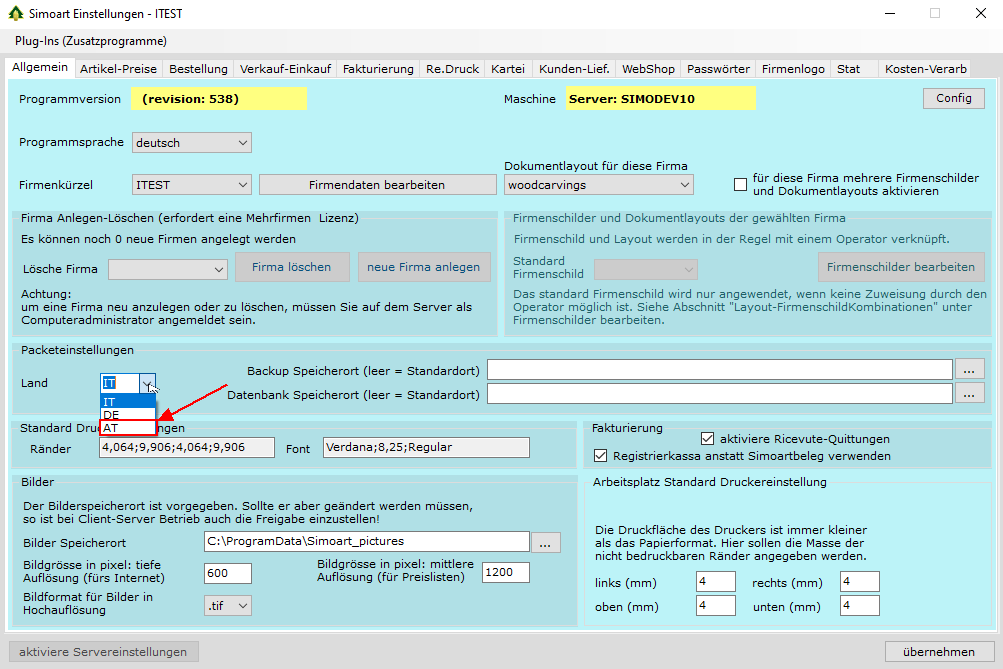
Task: Click browse button for Backup Speicherort
Action: point(969,370)
